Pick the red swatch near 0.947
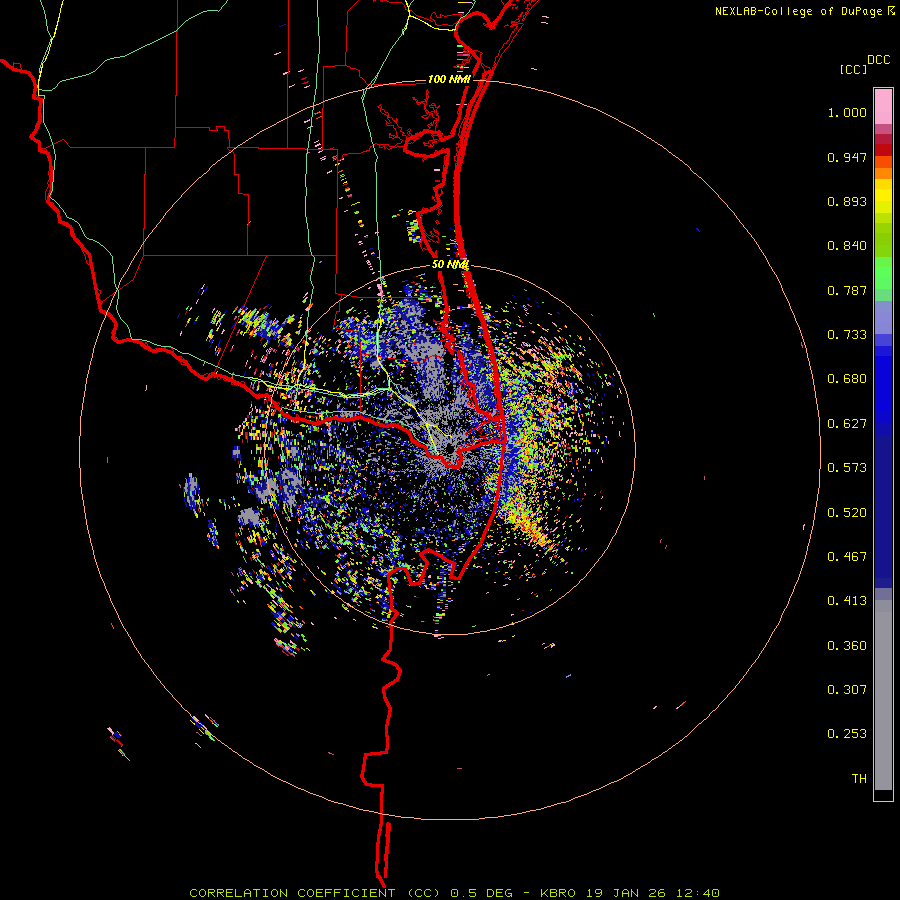 coord(883,150)
